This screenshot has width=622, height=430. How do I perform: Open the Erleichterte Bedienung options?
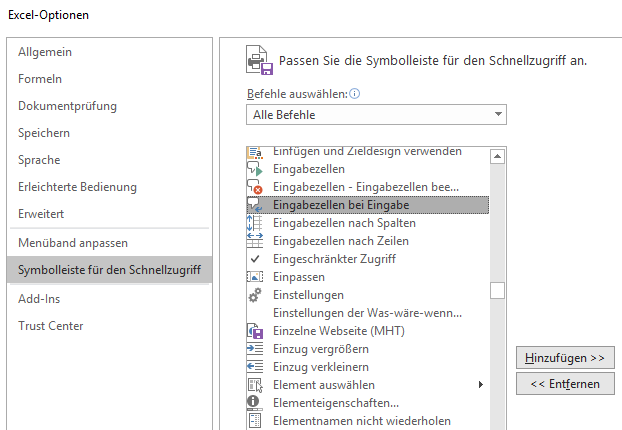point(77,187)
